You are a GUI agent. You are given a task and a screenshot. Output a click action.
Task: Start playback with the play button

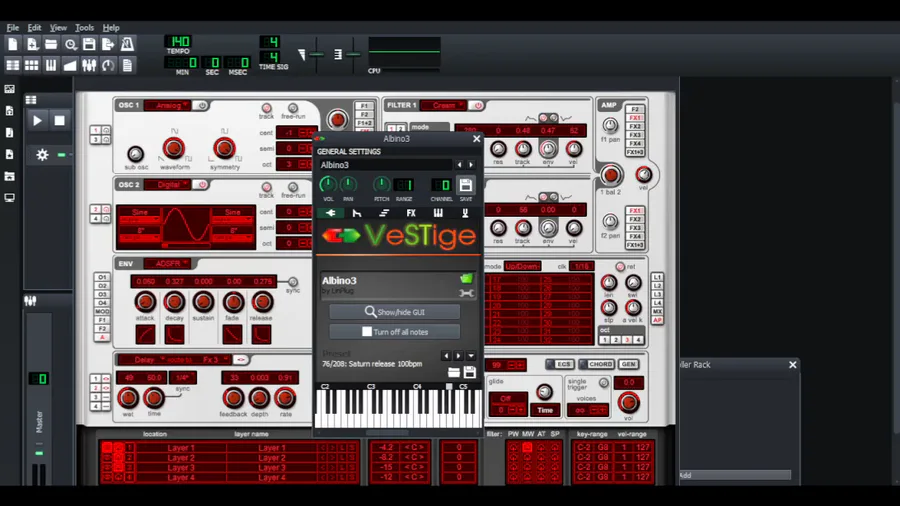click(37, 120)
